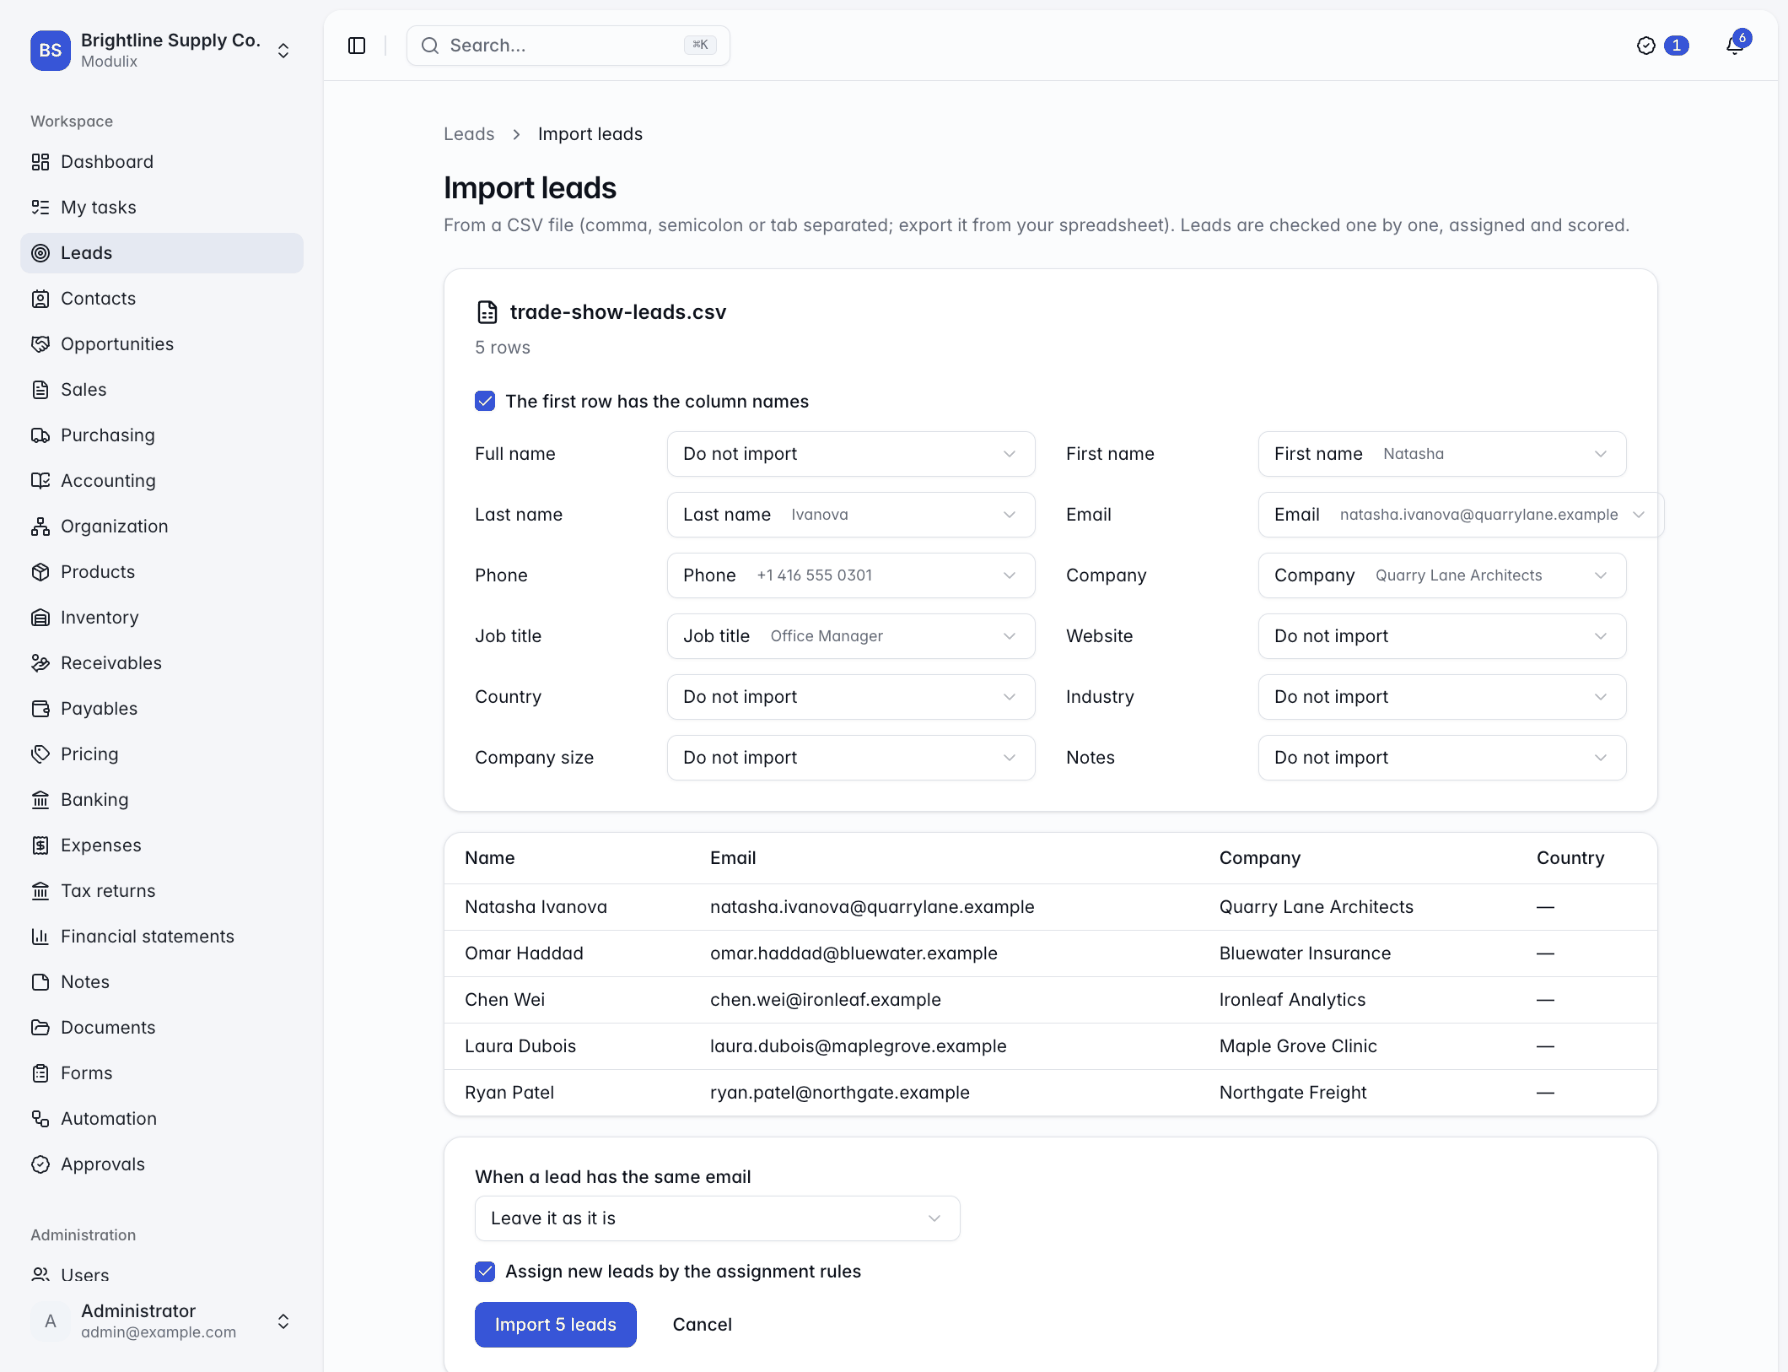Open pending approvals check badge
This screenshot has height=1372, width=1788.
click(x=1662, y=45)
